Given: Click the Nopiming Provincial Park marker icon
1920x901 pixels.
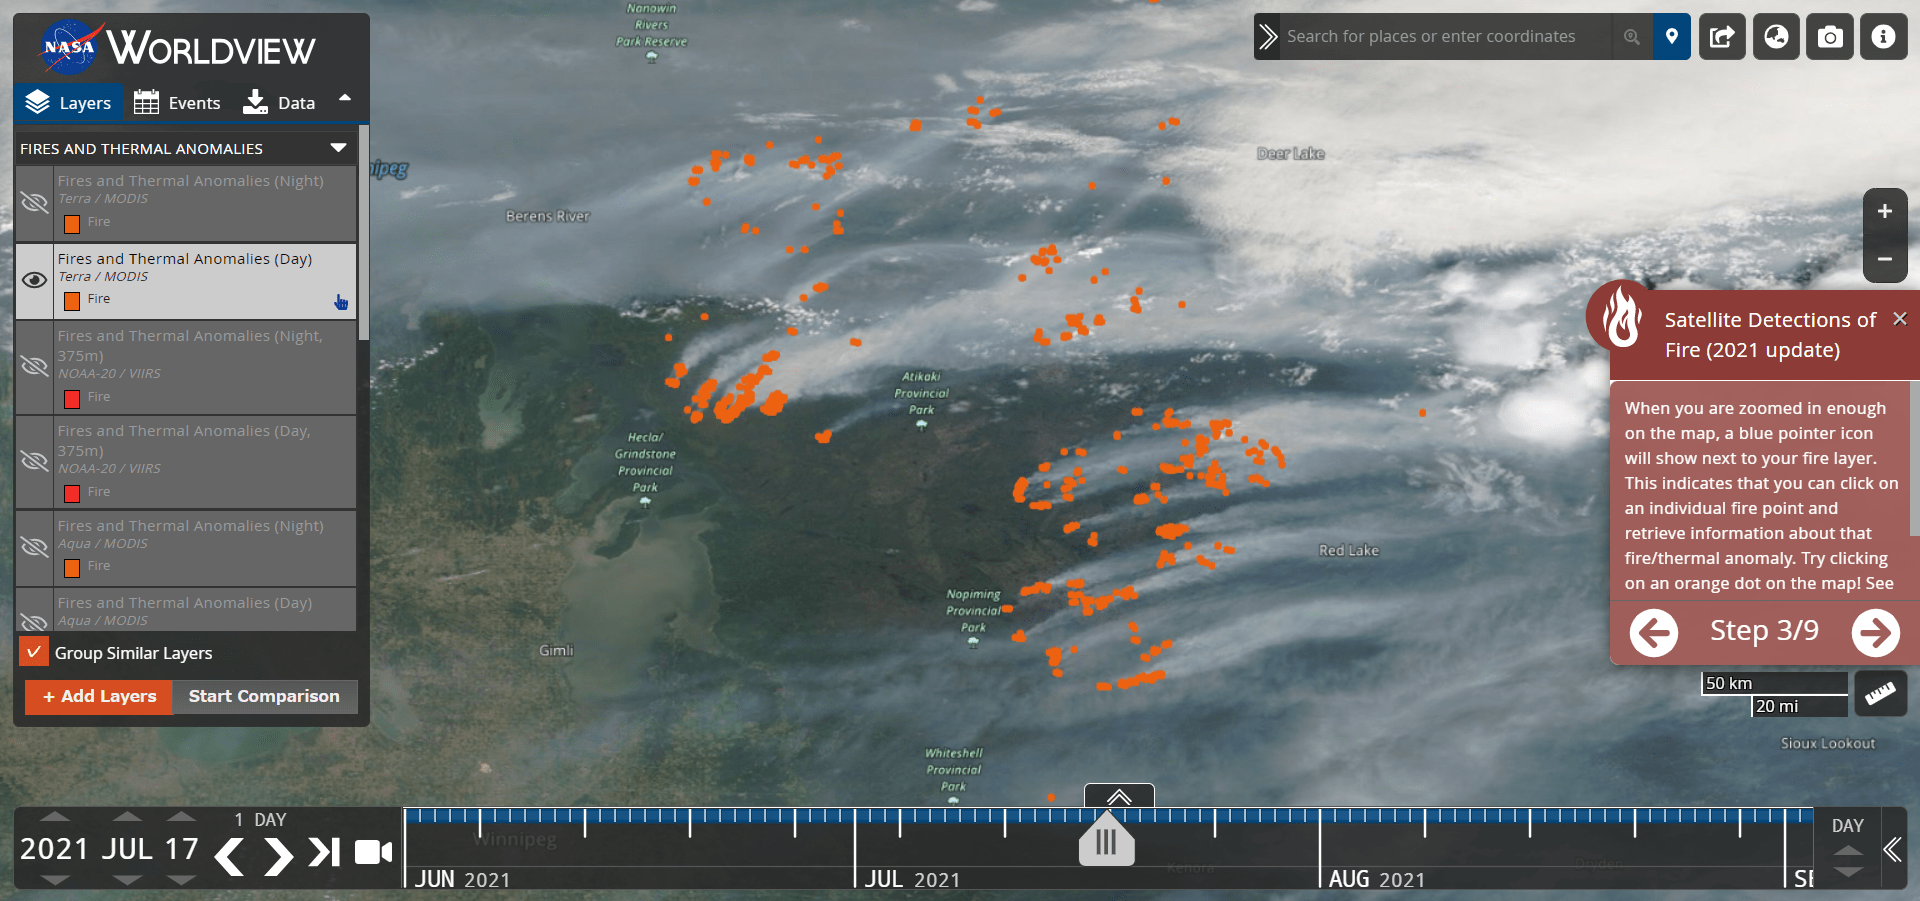Looking at the screenshot, I should click(973, 643).
